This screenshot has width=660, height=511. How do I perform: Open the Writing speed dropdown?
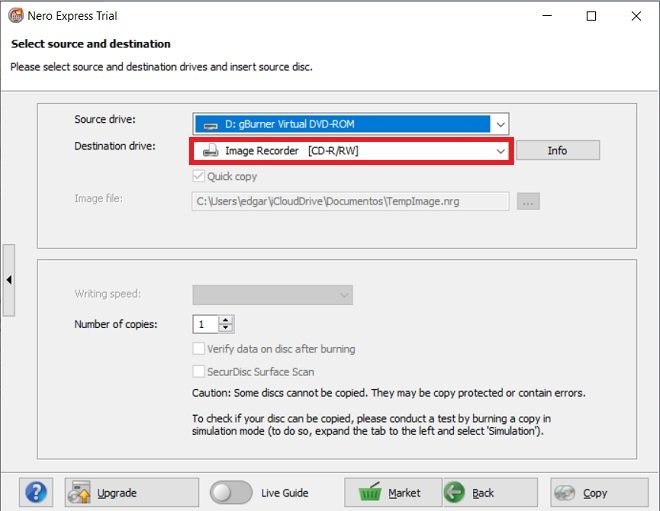point(273,295)
